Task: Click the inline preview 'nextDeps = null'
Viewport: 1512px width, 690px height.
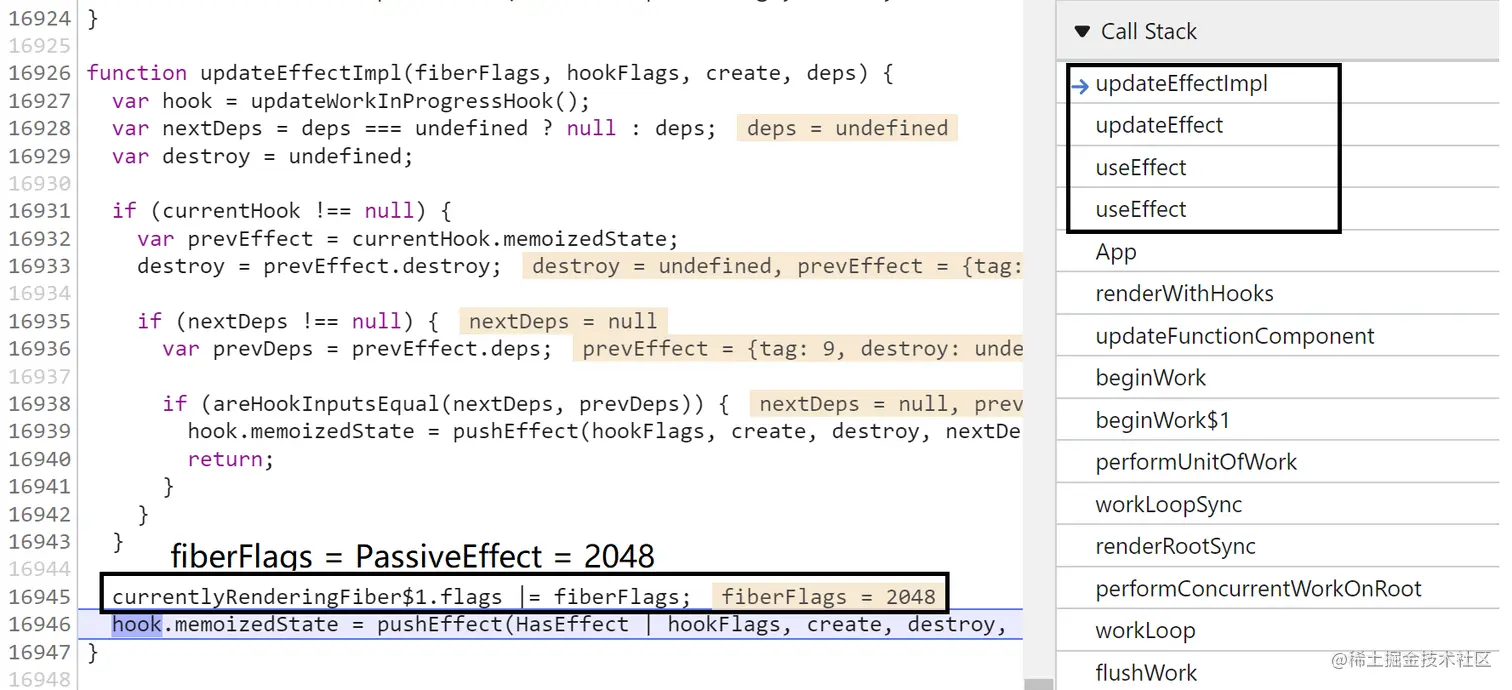Action: [x=563, y=320]
